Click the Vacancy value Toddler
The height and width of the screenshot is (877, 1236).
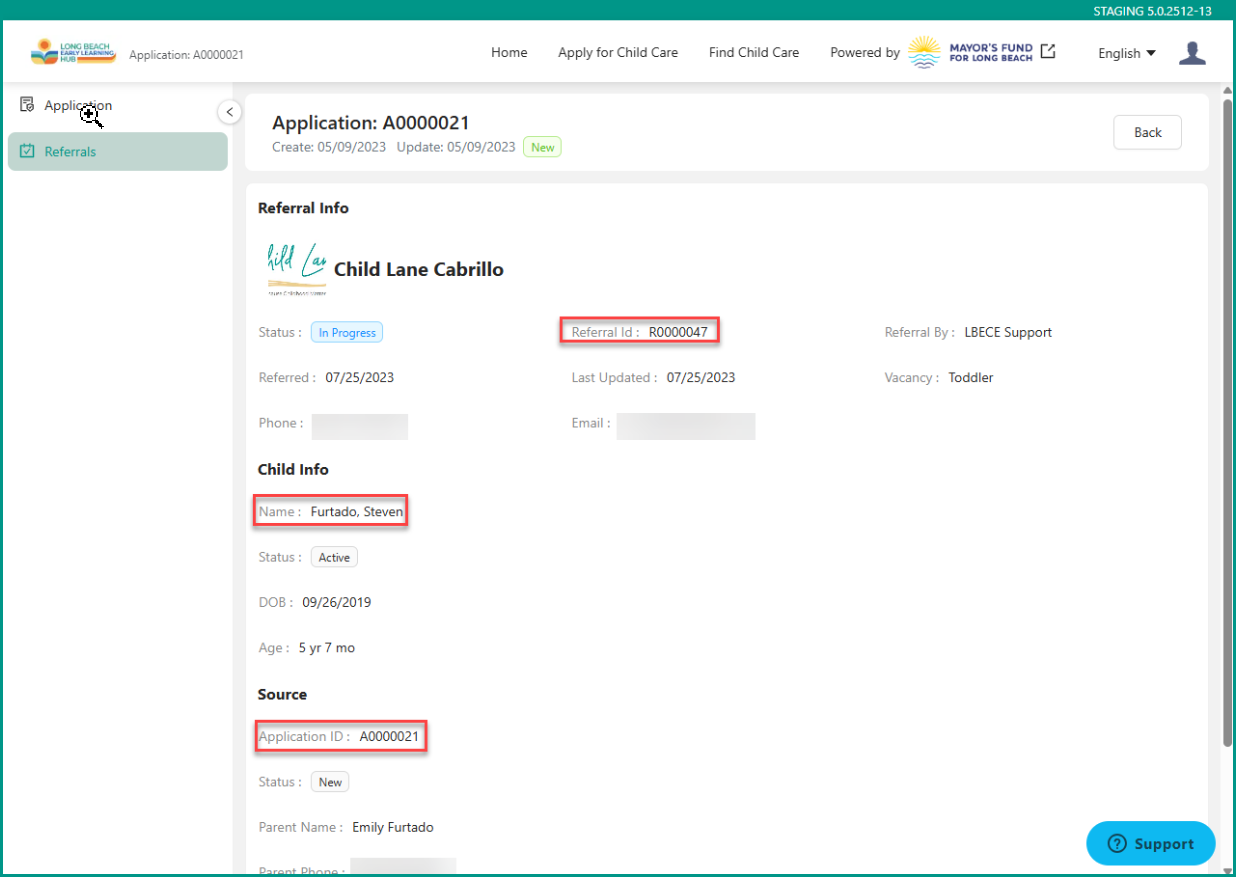tap(971, 378)
